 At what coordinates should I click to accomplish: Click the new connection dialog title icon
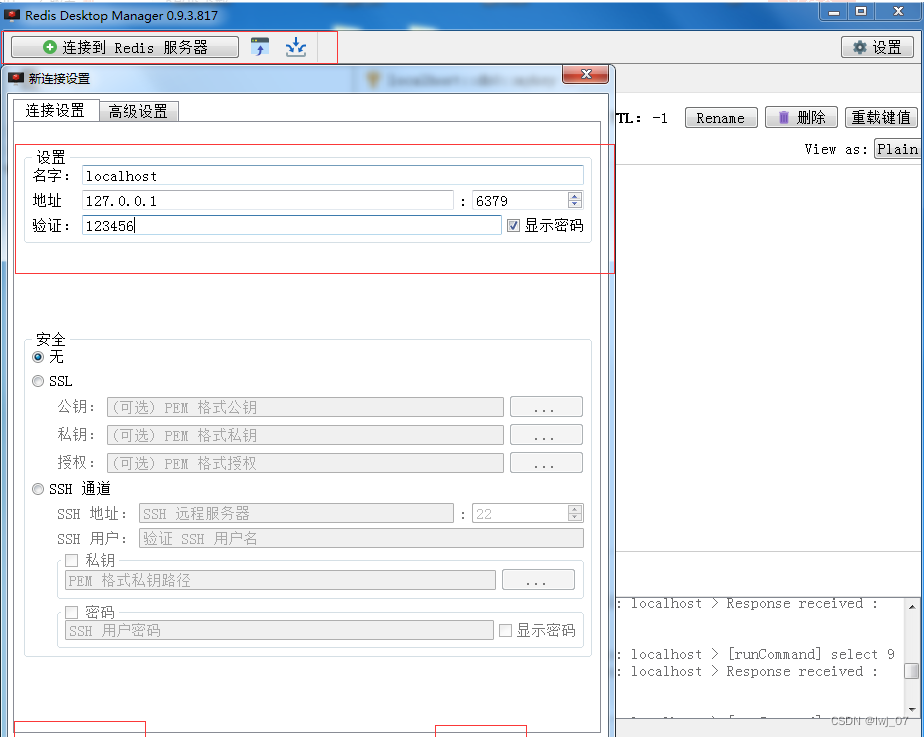(x=16, y=78)
